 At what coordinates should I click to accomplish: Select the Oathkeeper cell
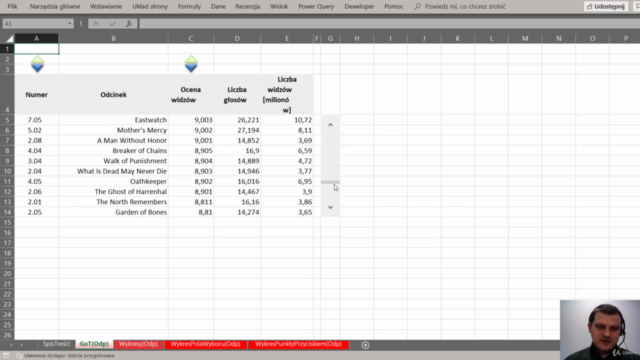pyautogui.click(x=113, y=181)
